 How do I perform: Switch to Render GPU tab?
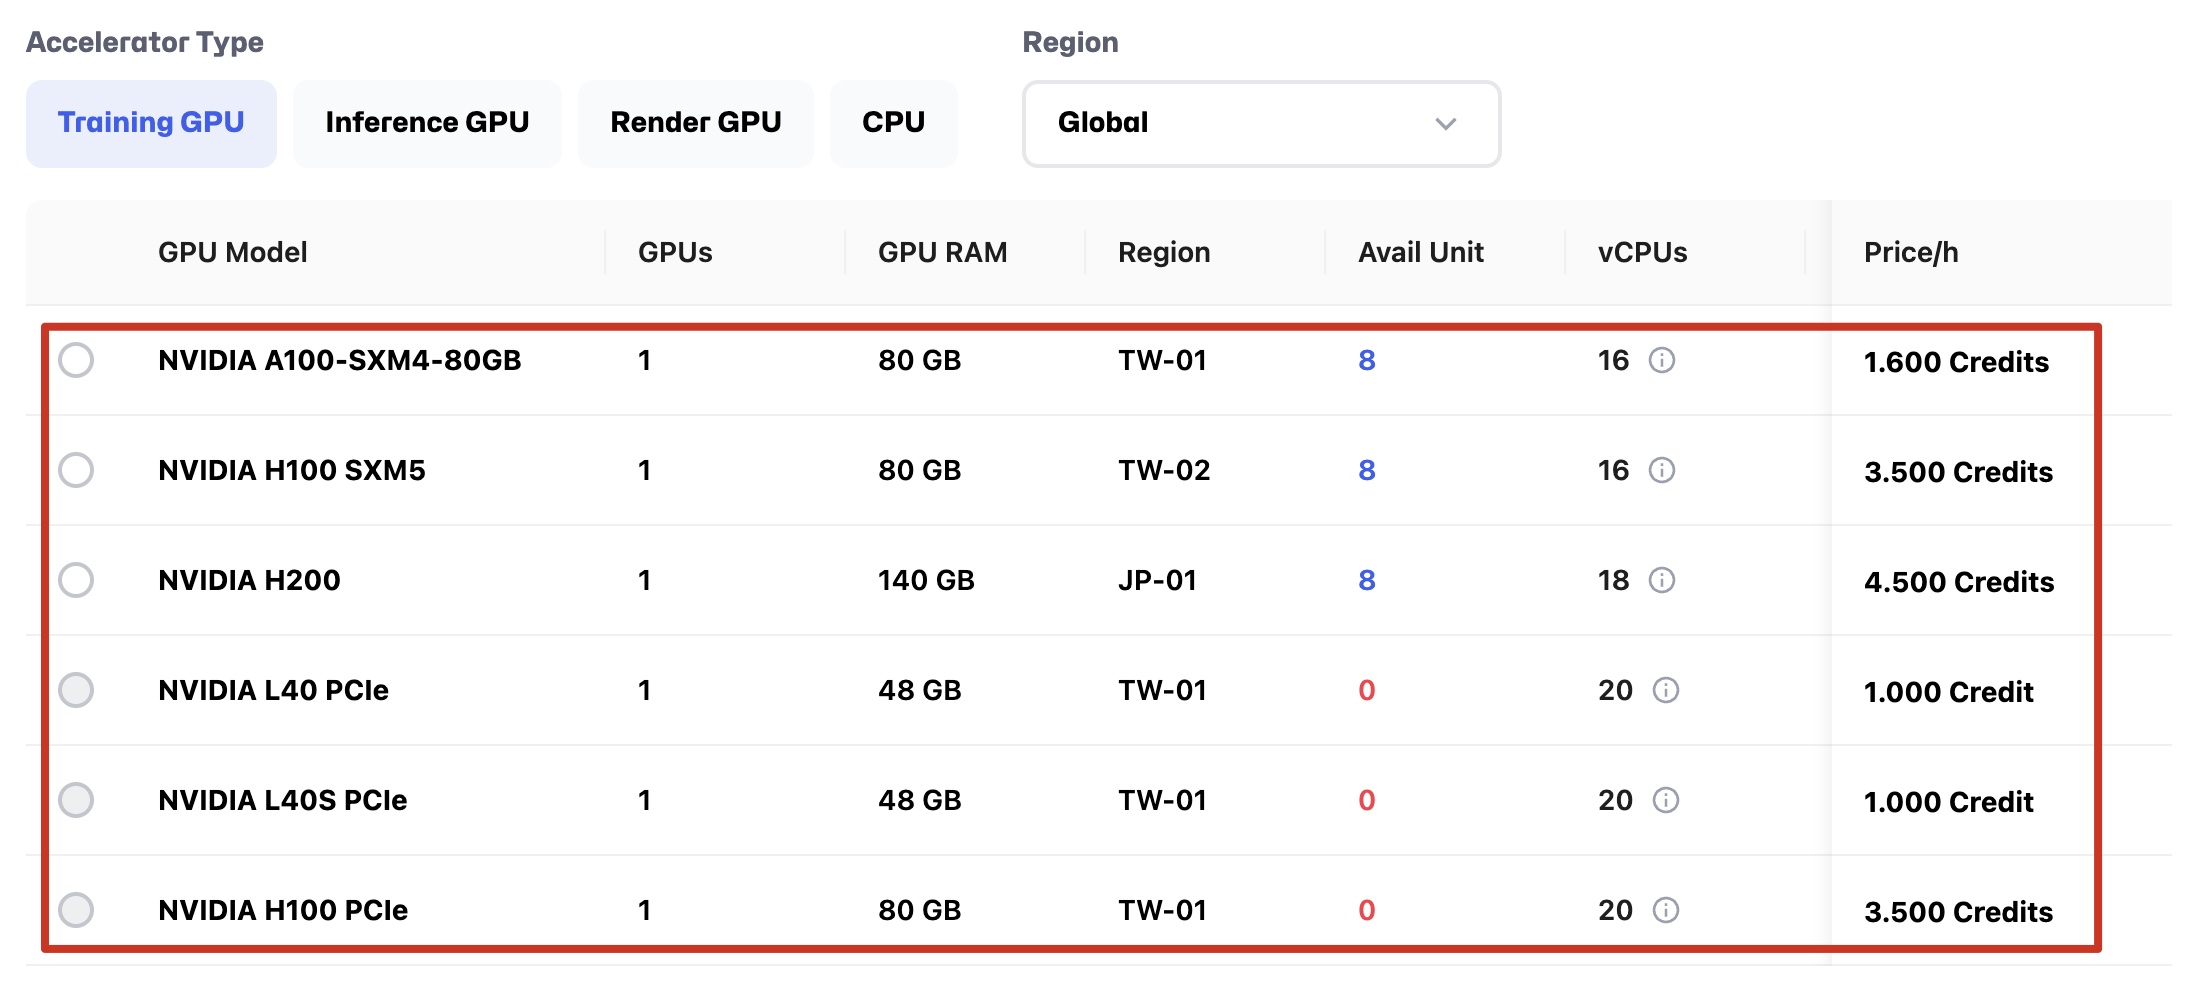pos(695,123)
